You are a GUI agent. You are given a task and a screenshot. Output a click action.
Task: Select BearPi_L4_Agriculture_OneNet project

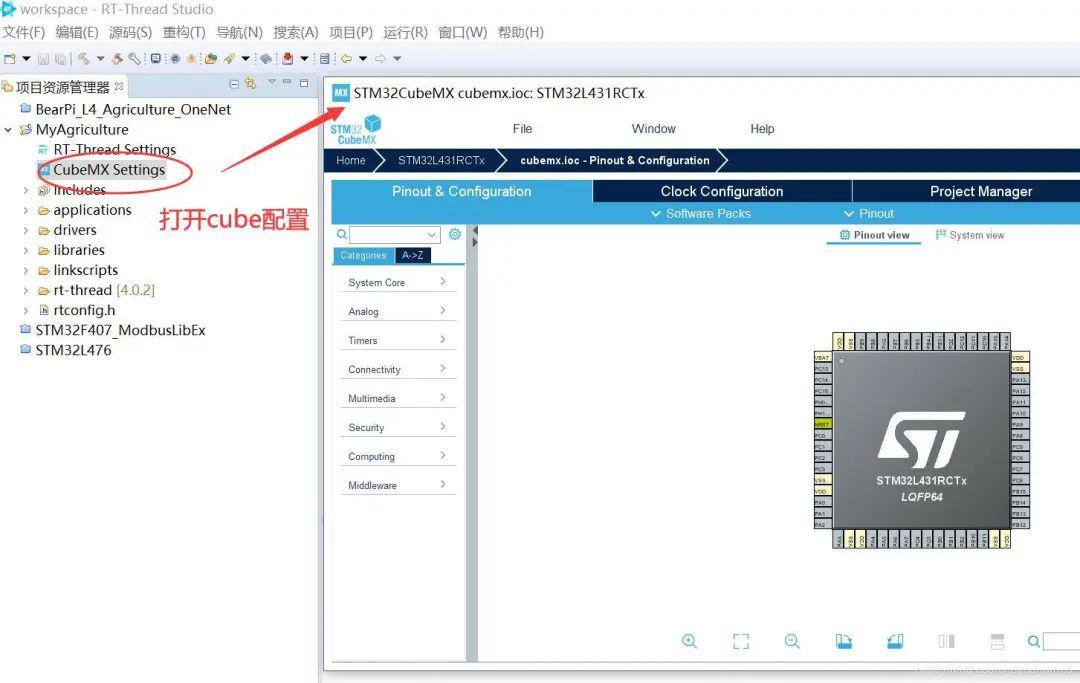point(133,109)
